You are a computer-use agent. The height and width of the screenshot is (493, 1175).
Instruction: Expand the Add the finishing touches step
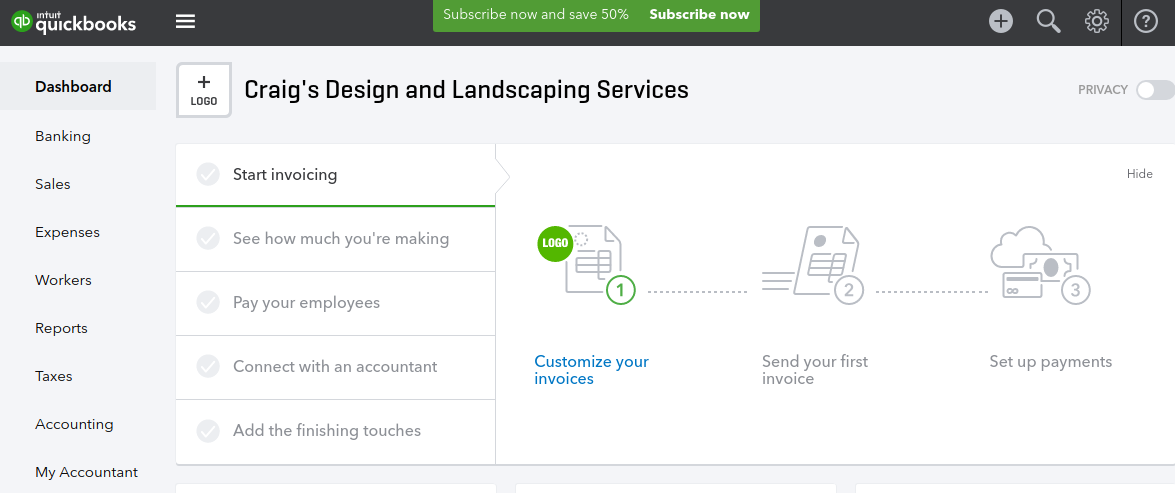click(x=336, y=431)
